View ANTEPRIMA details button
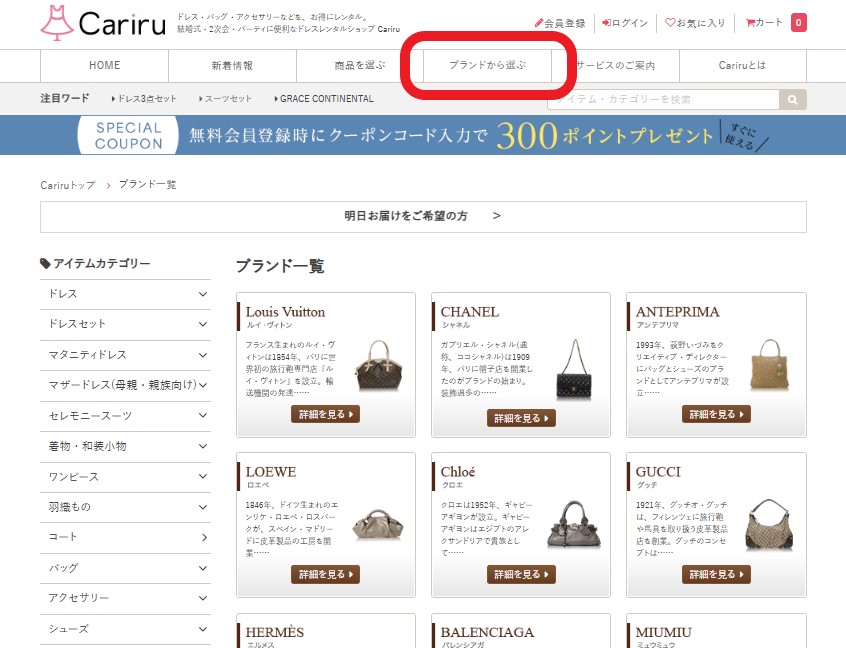 (716, 414)
